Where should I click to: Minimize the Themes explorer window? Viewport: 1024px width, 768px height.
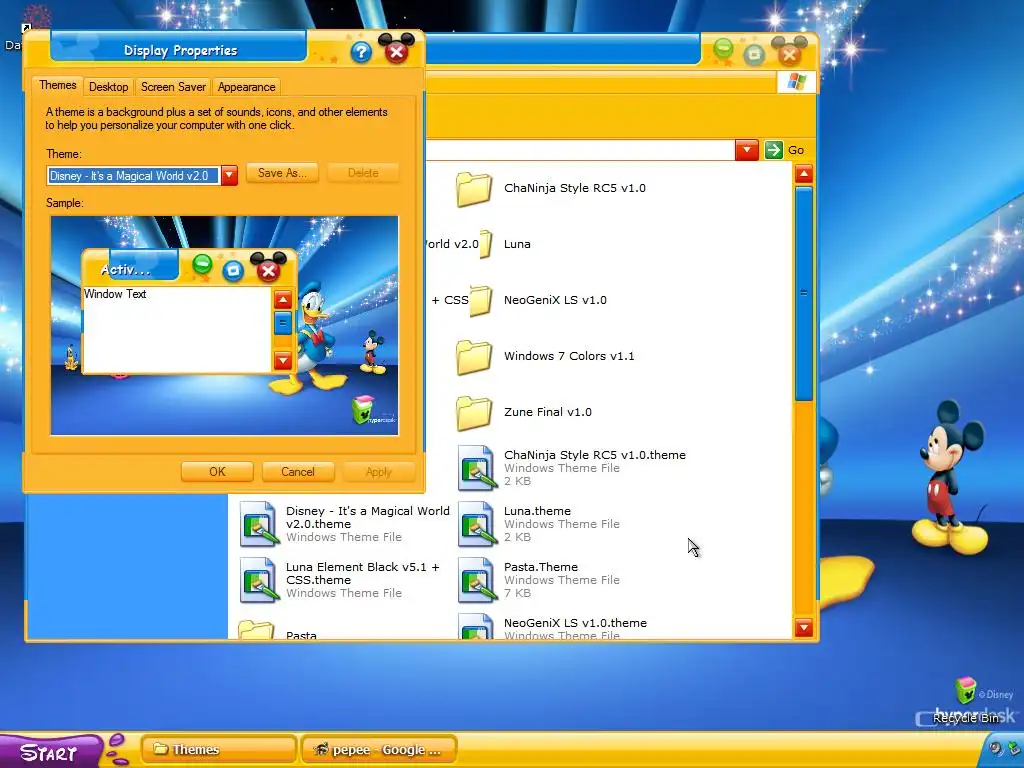click(x=723, y=49)
